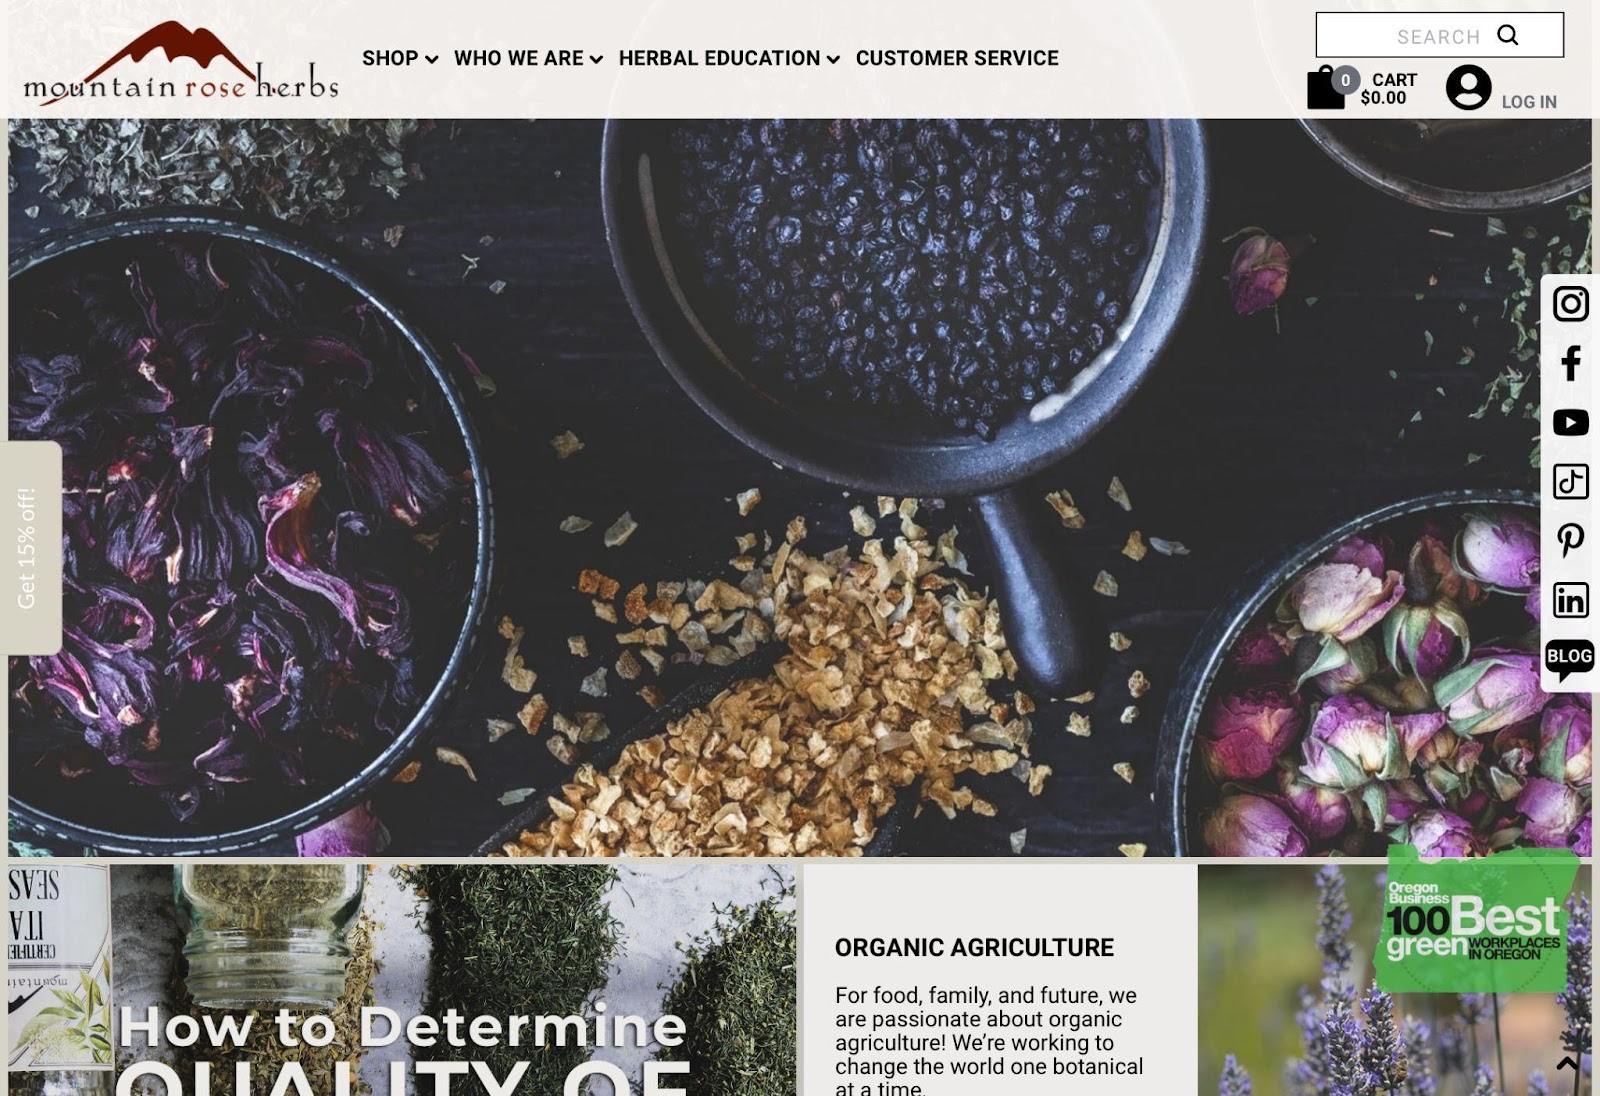Open the shopping bag cart icon
1600x1096 pixels.
1326,88
